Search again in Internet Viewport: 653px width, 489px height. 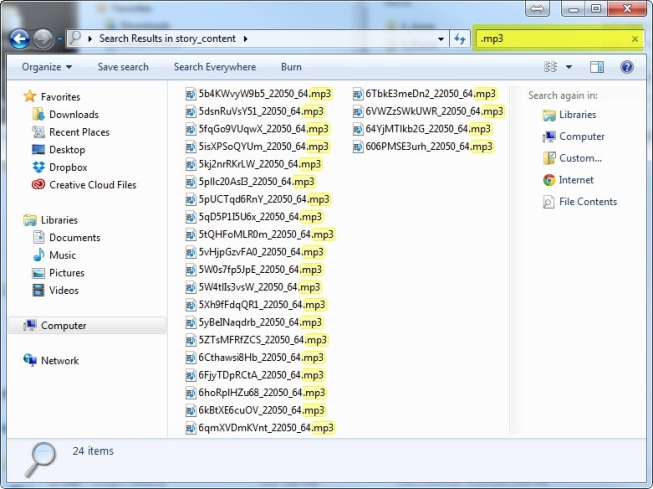[575, 180]
